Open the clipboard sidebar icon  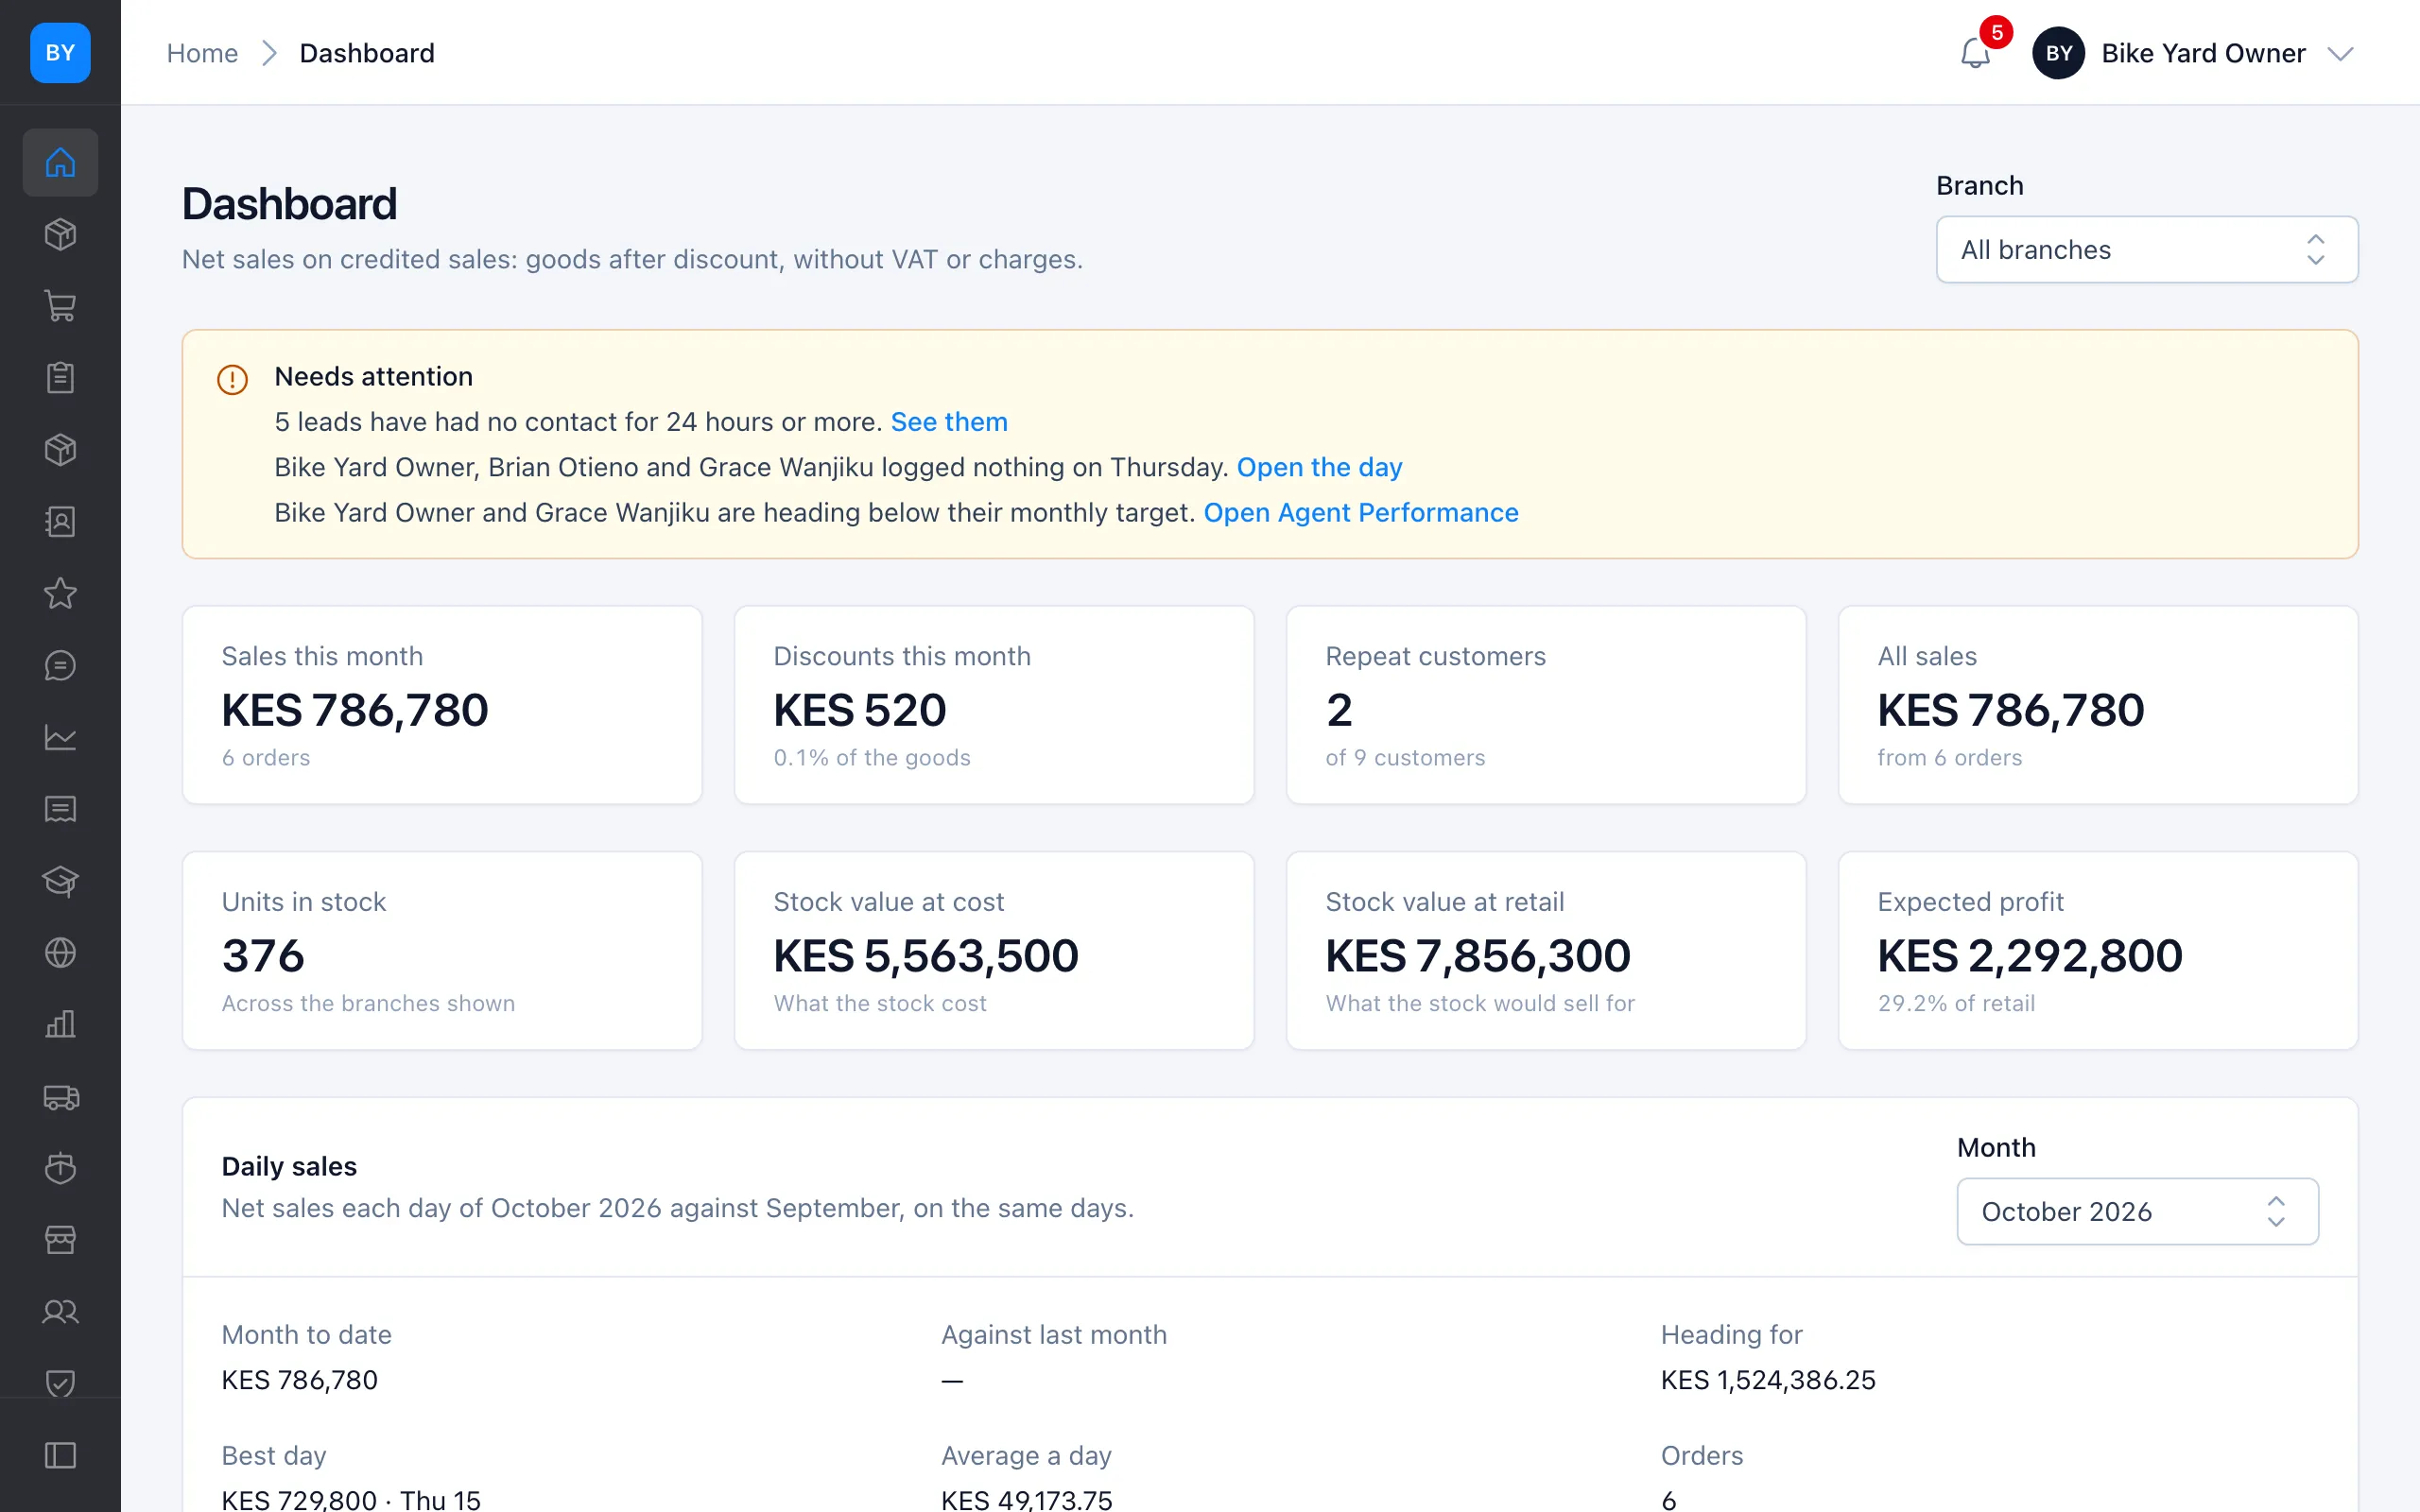click(60, 378)
